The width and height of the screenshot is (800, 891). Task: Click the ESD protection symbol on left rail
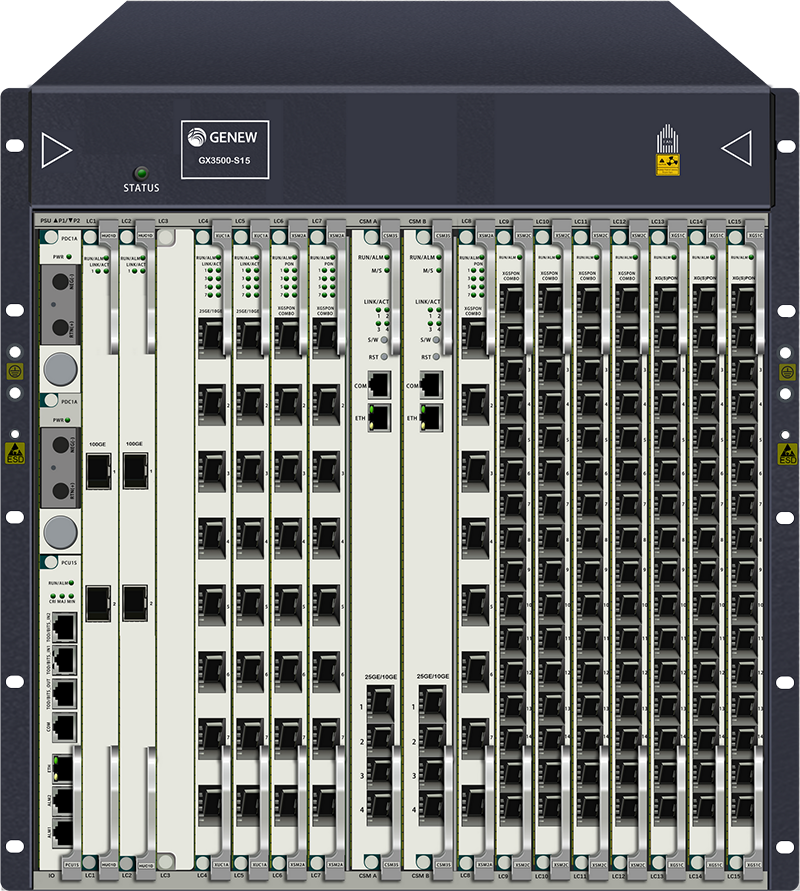13,453
